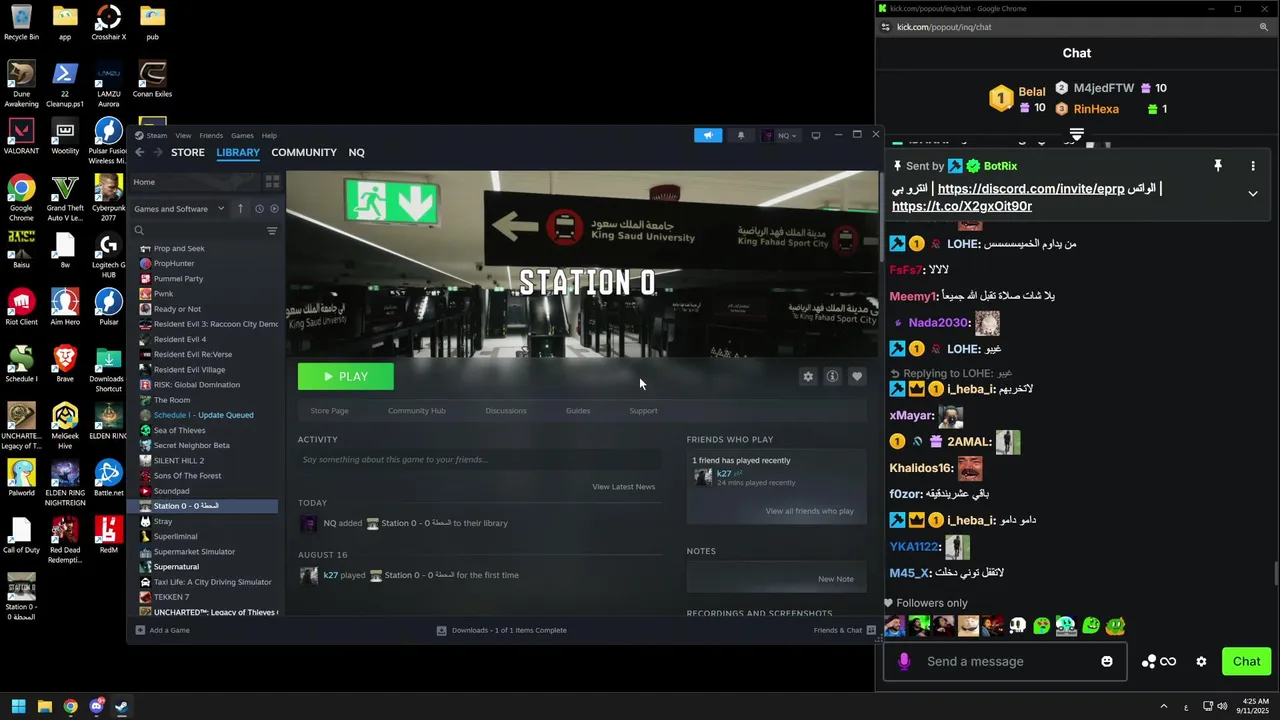Open NQ account dropdown in Steam title bar
1280x720 pixels.
[x=780, y=135]
